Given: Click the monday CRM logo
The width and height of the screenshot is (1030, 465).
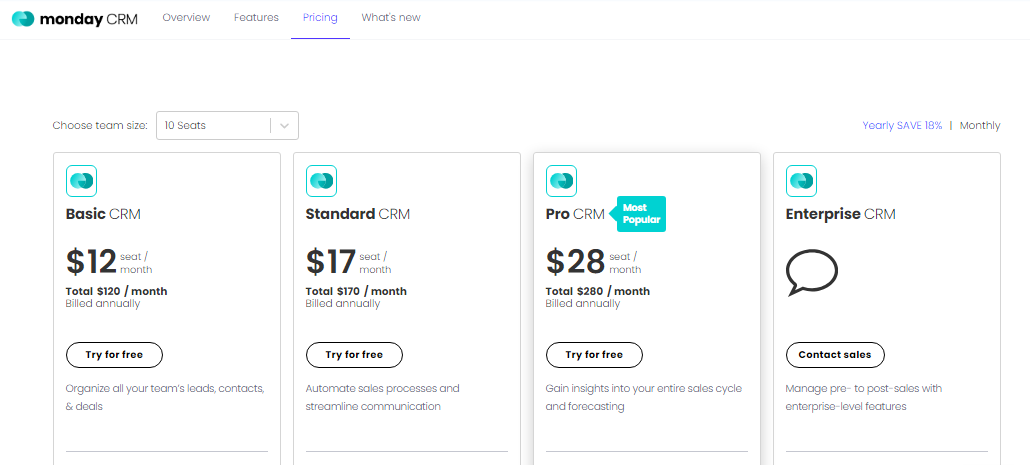Looking at the screenshot, I should (75, 19).
